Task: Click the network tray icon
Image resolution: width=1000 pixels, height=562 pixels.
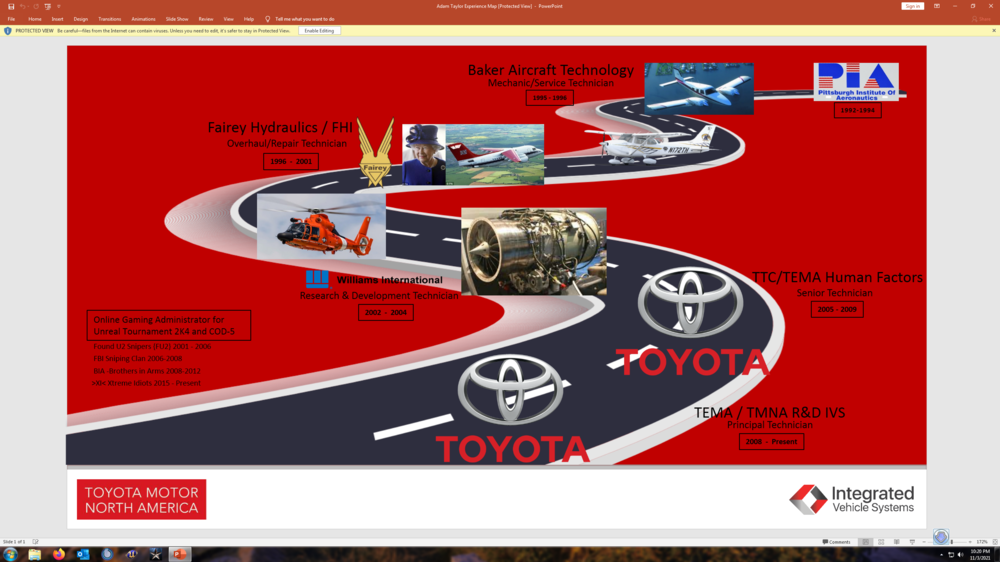Action: (x=951, y=555)
